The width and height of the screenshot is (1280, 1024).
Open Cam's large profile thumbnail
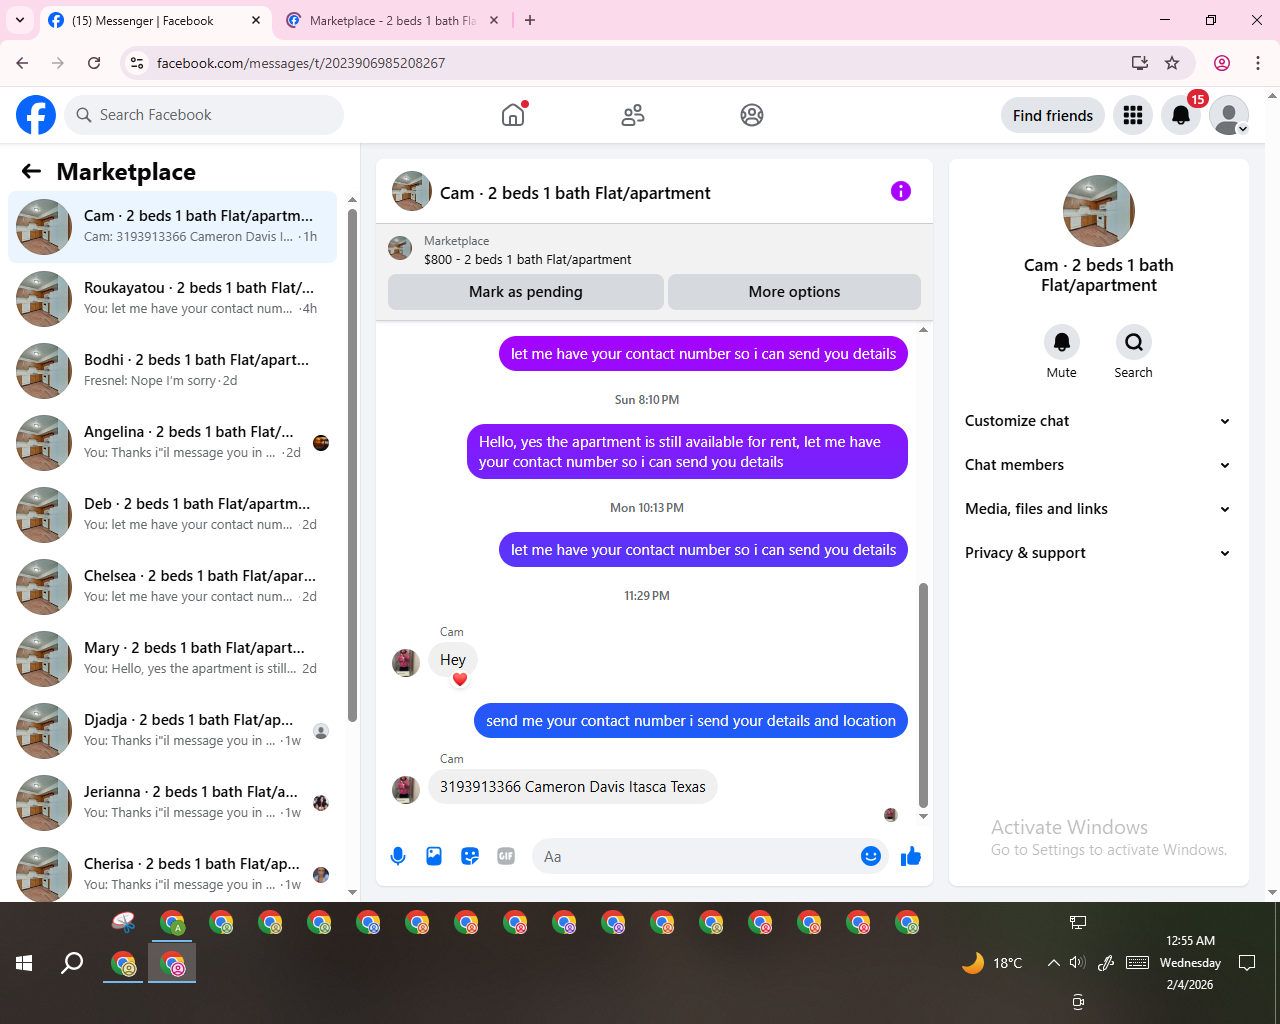[x=1099, y=211]
